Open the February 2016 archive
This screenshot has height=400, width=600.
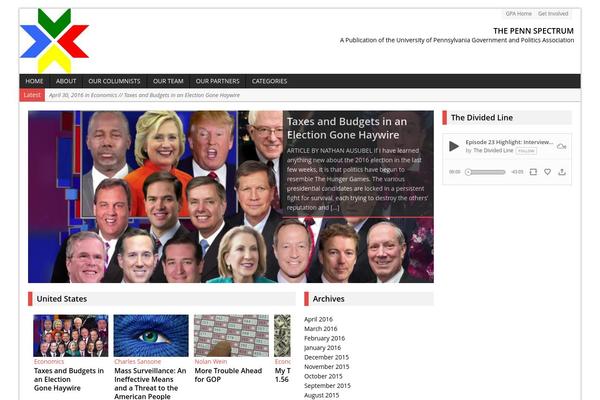[x=324, y=338]
